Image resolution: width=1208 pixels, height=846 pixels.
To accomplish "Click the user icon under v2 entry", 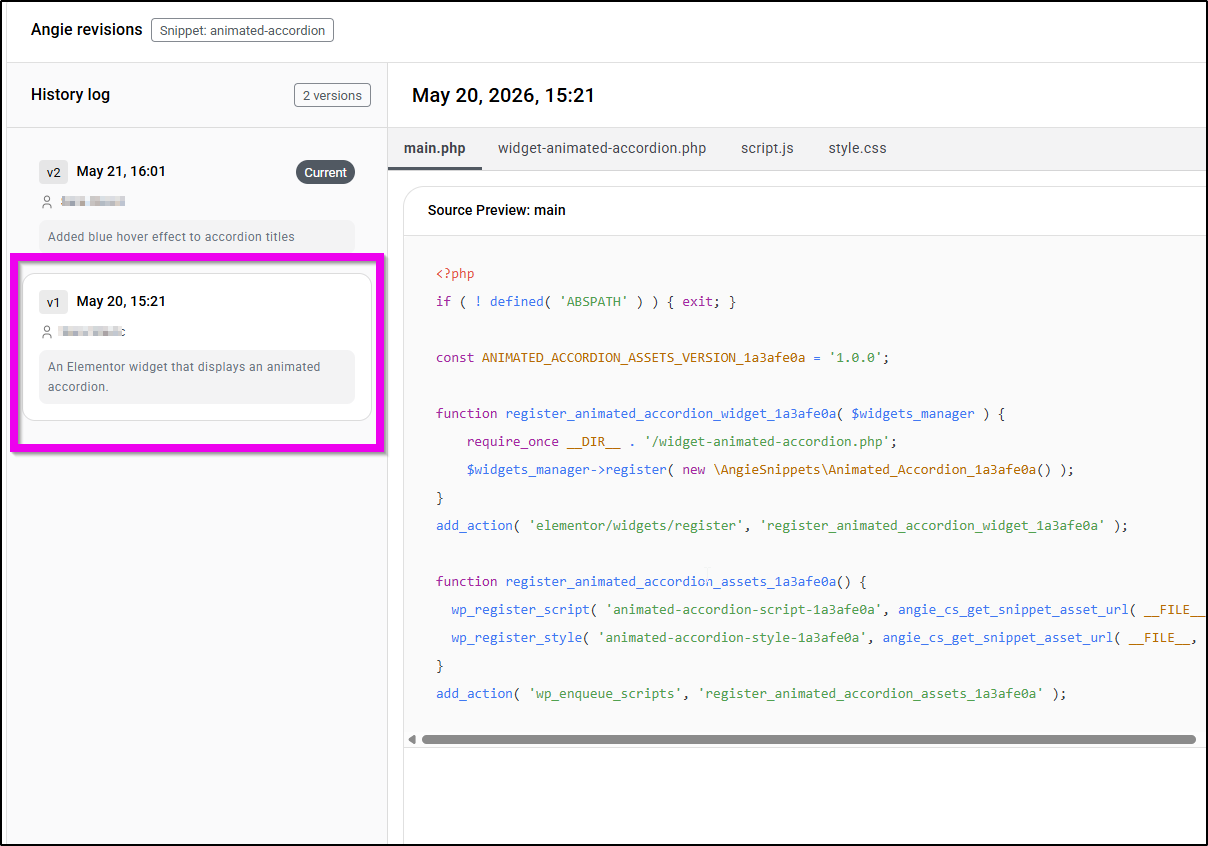I will (x=46, y=202).
